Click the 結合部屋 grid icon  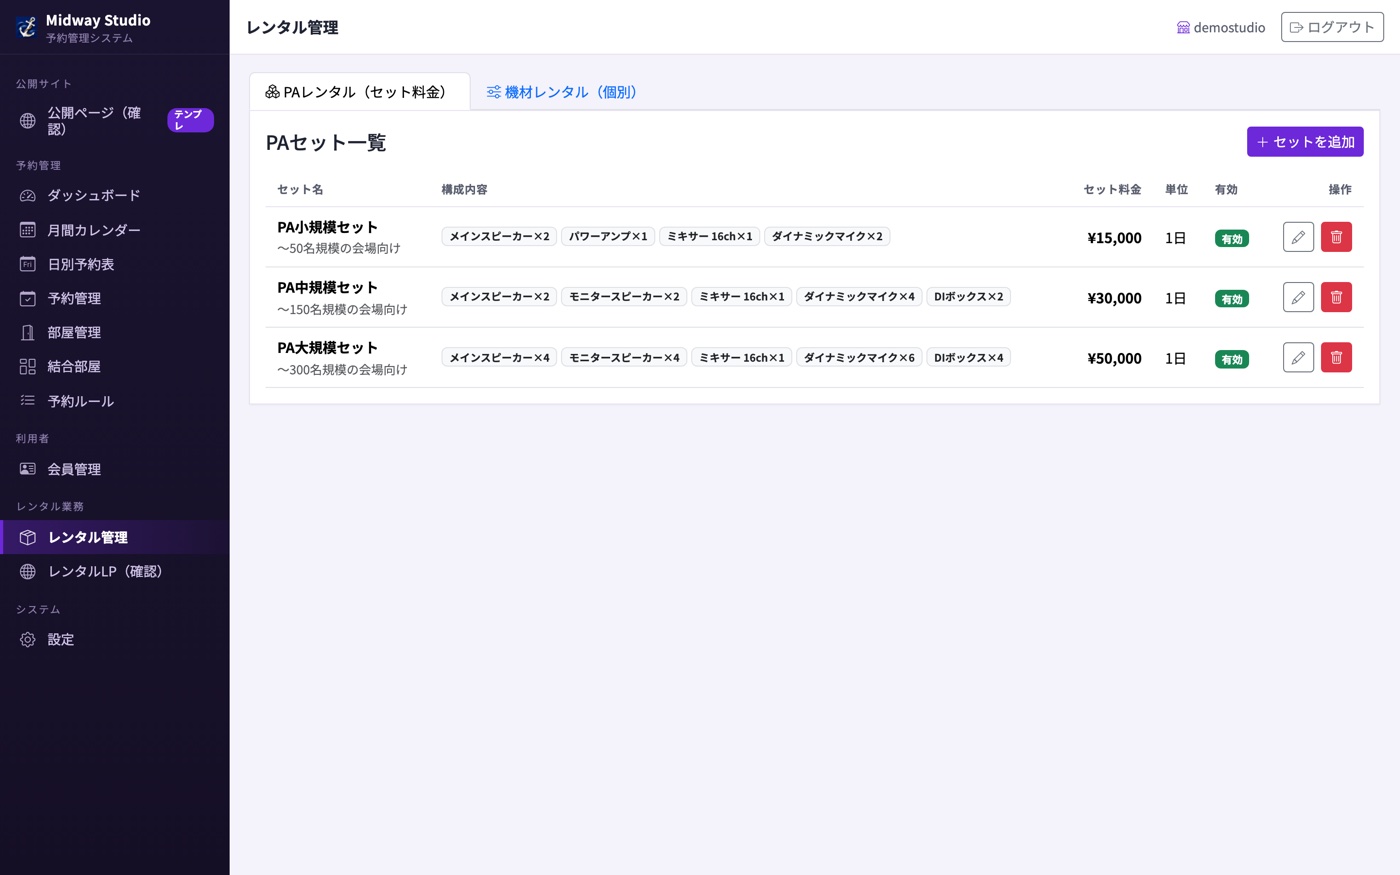(28, 367)
